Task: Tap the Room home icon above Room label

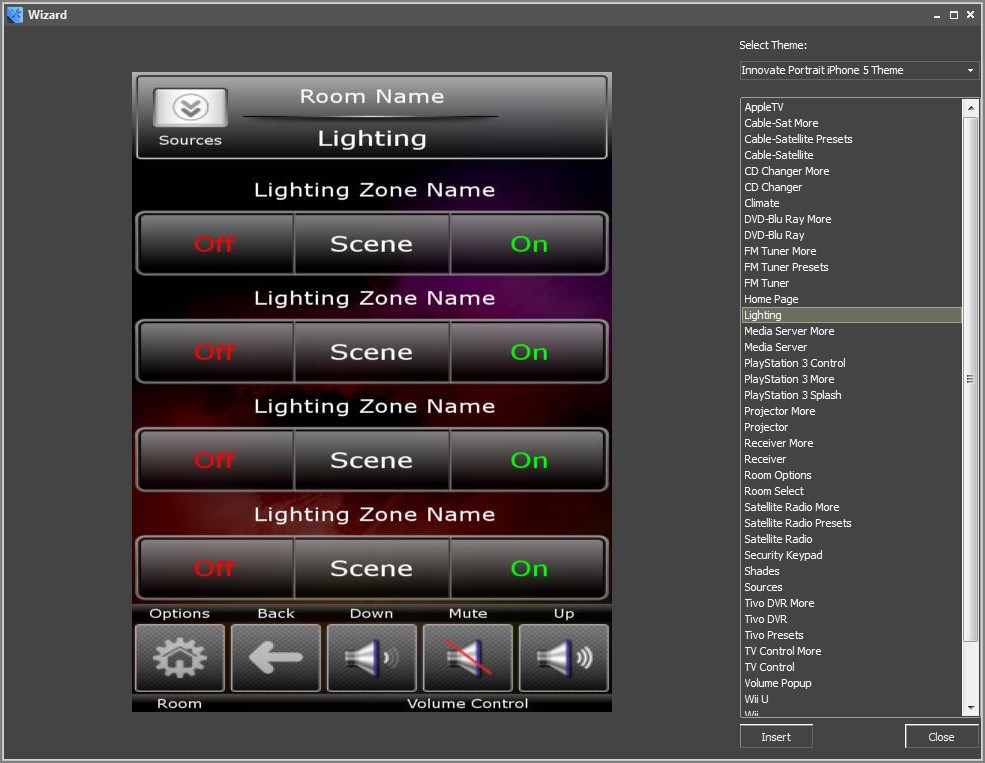Action: pos(179,658)
